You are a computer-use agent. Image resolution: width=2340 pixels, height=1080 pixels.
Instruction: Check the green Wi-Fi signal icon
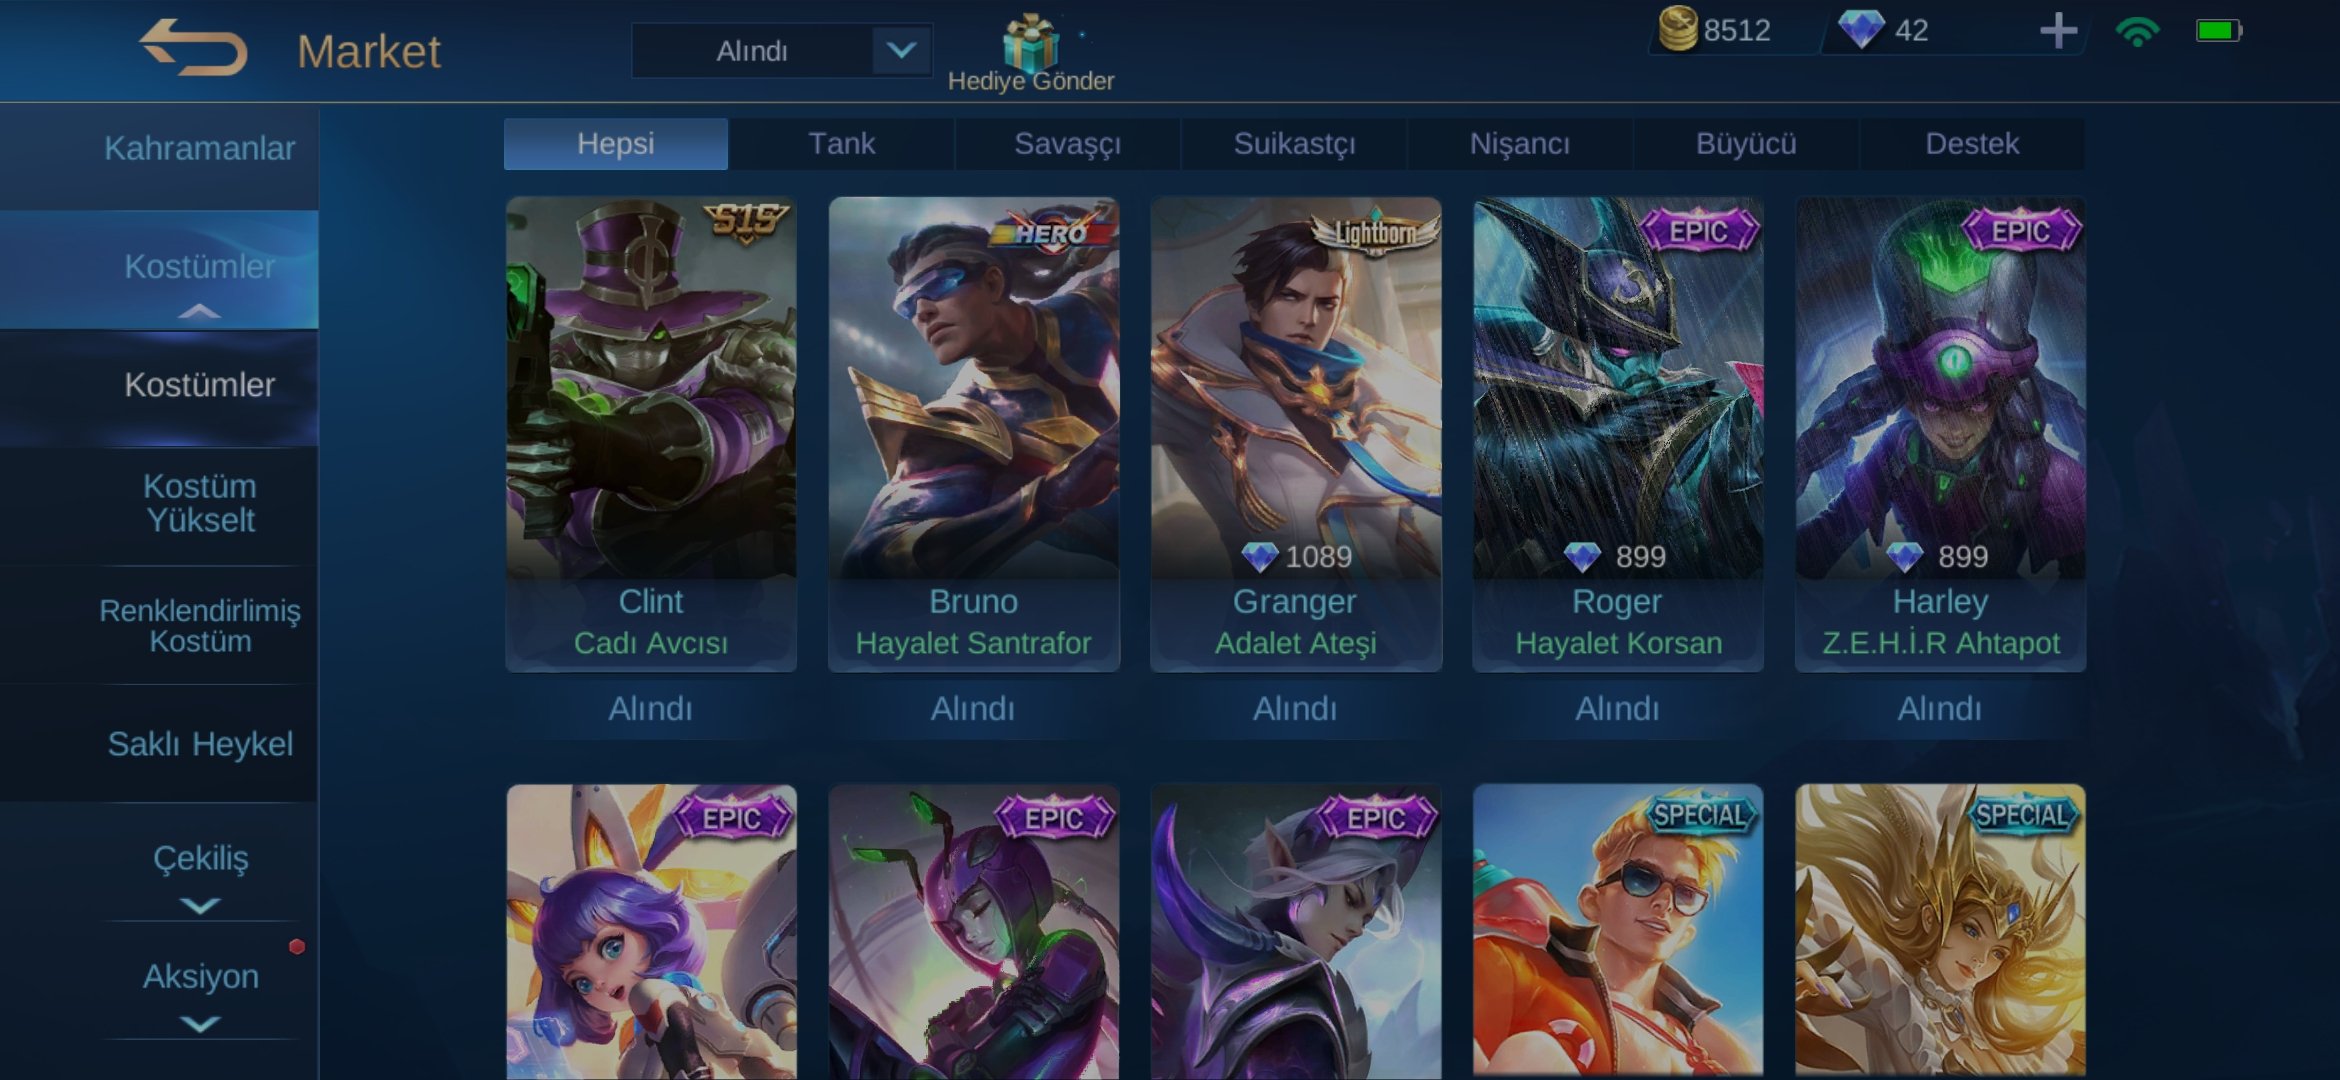pyautogui.click(x=2138, y=31)
